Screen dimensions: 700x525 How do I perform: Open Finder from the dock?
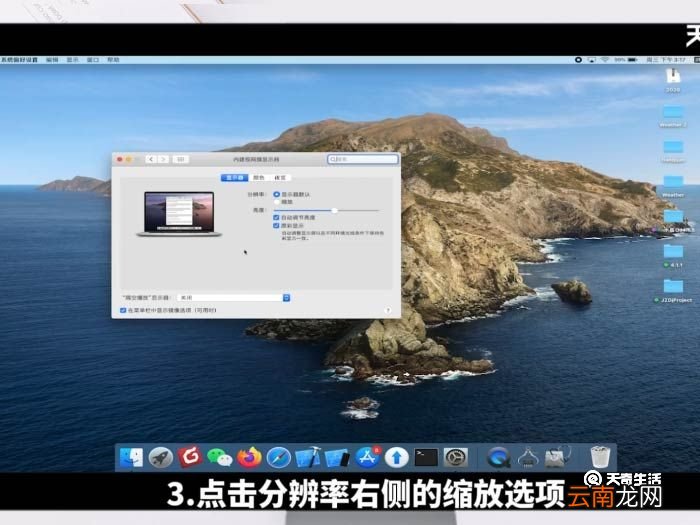coord(131,458)
